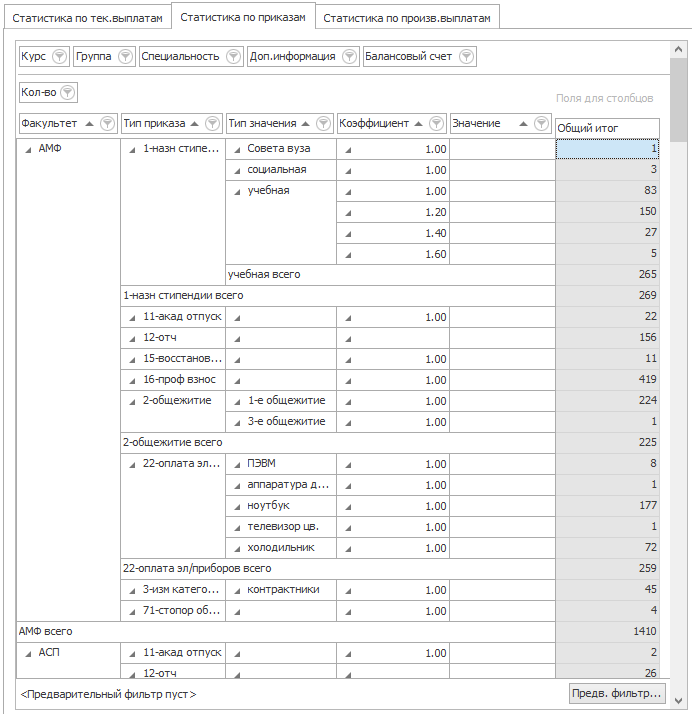This screenshot has height=714, width=692.
Task: Switch to Статистика по тек.выплатам tab
Action: pyautogui.click(x=87, y=18)
